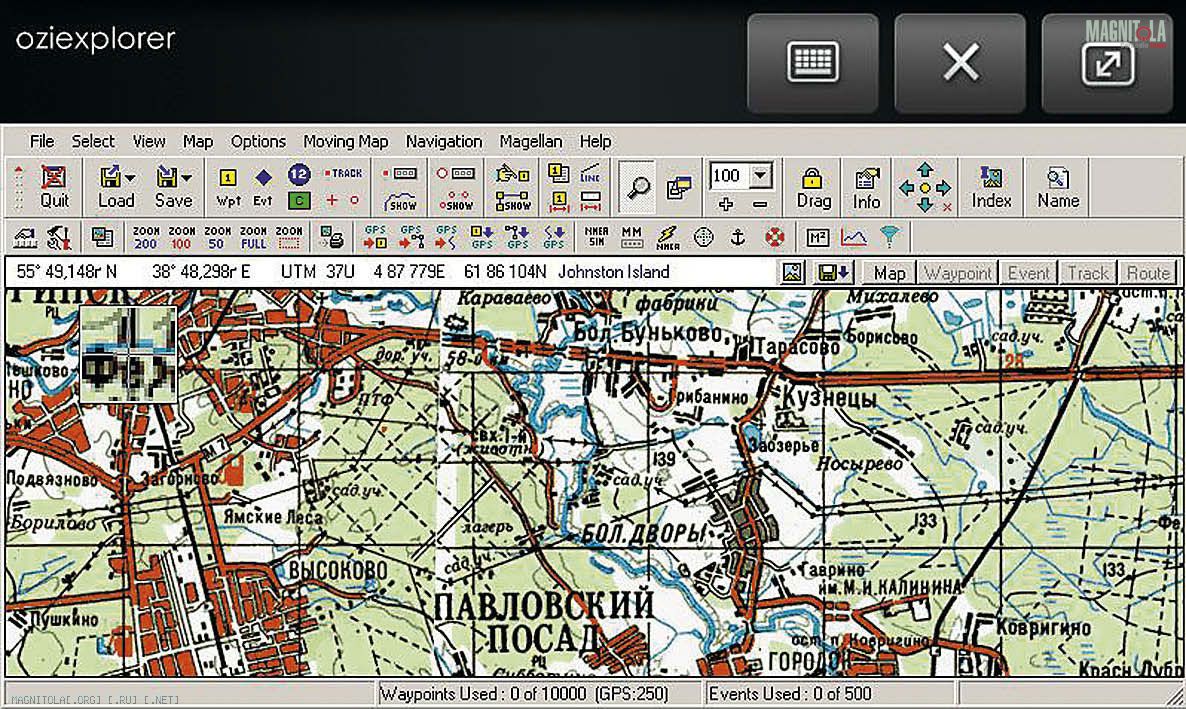Select the Evt event placement tool

262,187
